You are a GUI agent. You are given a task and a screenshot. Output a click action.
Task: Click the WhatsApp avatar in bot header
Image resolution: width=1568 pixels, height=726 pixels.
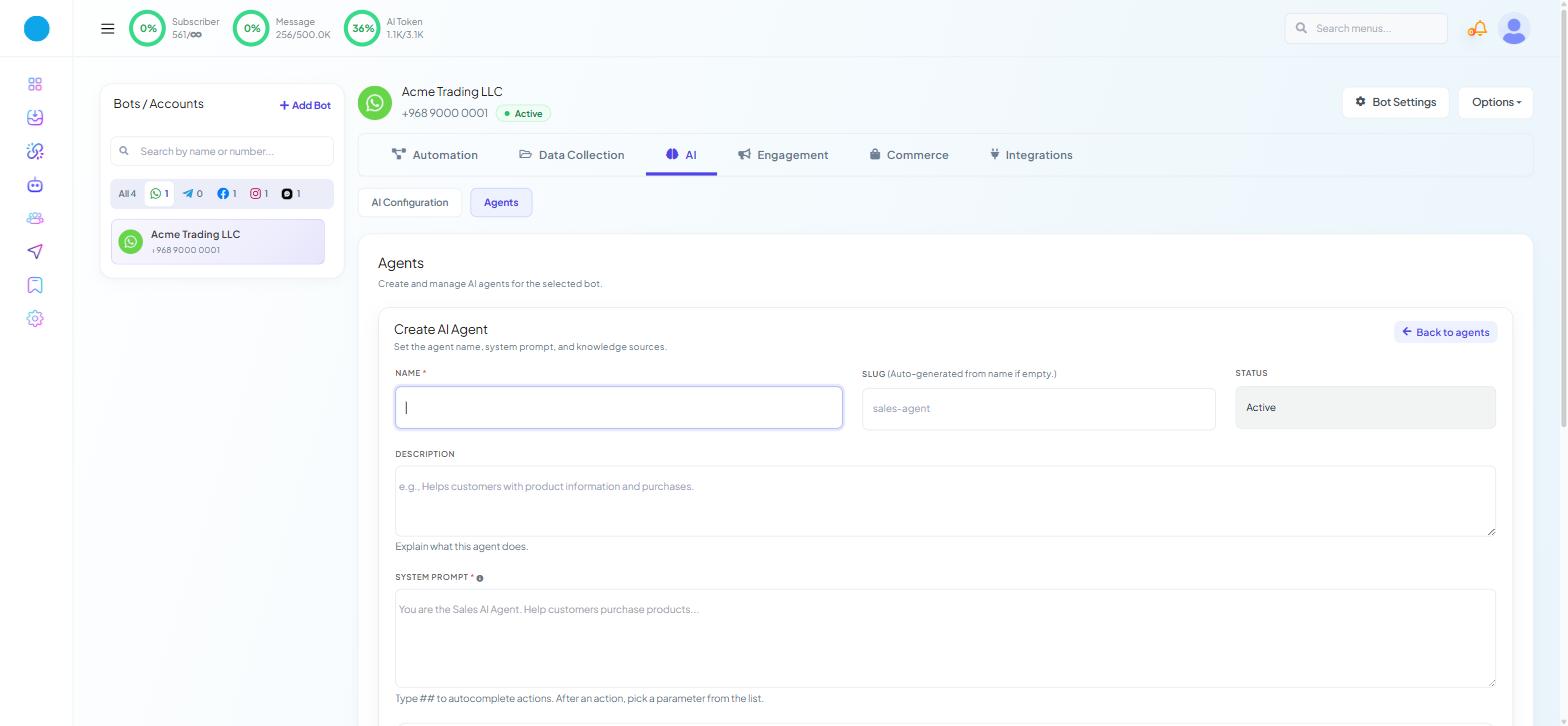[375, 103]
